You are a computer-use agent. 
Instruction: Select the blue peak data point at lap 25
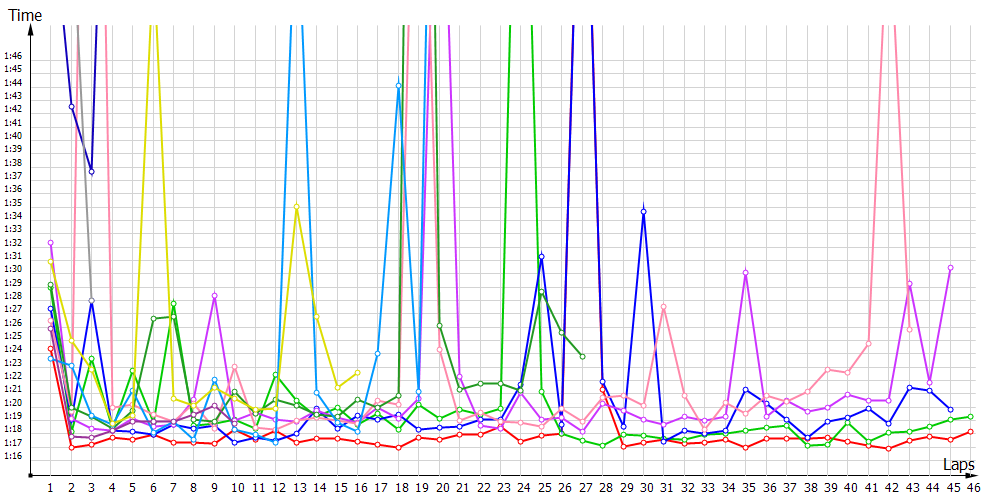541,257
